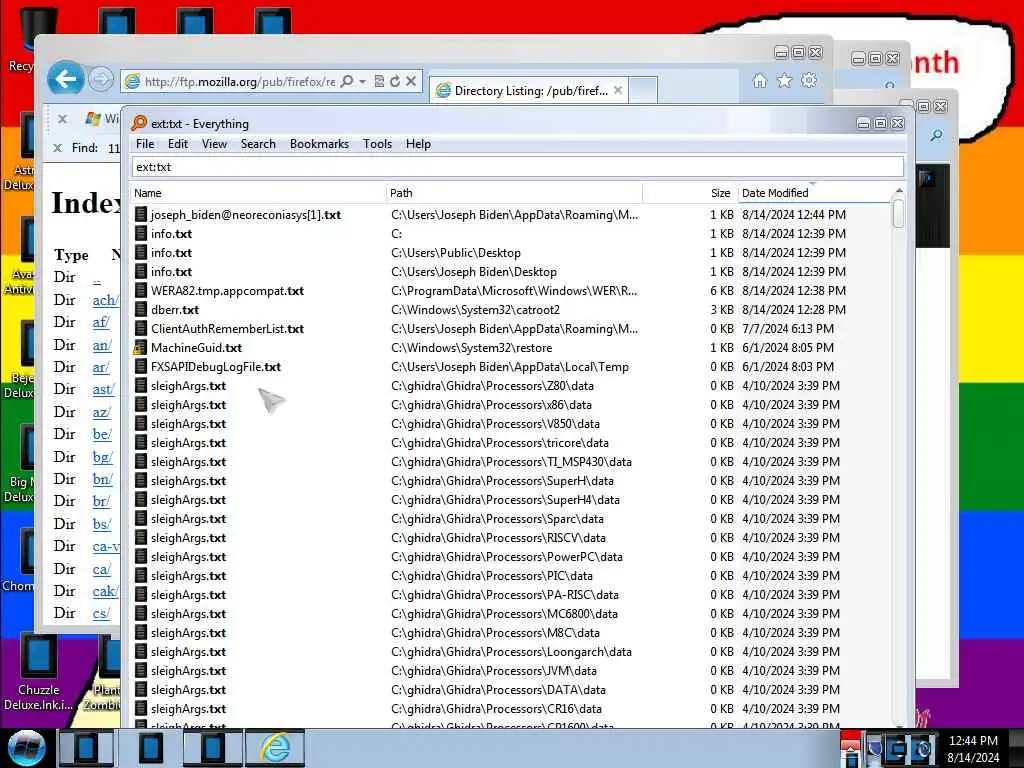Select info.txt in Joseph Biden Desktop
The image size is (1024, 768).
click(171, 271)
